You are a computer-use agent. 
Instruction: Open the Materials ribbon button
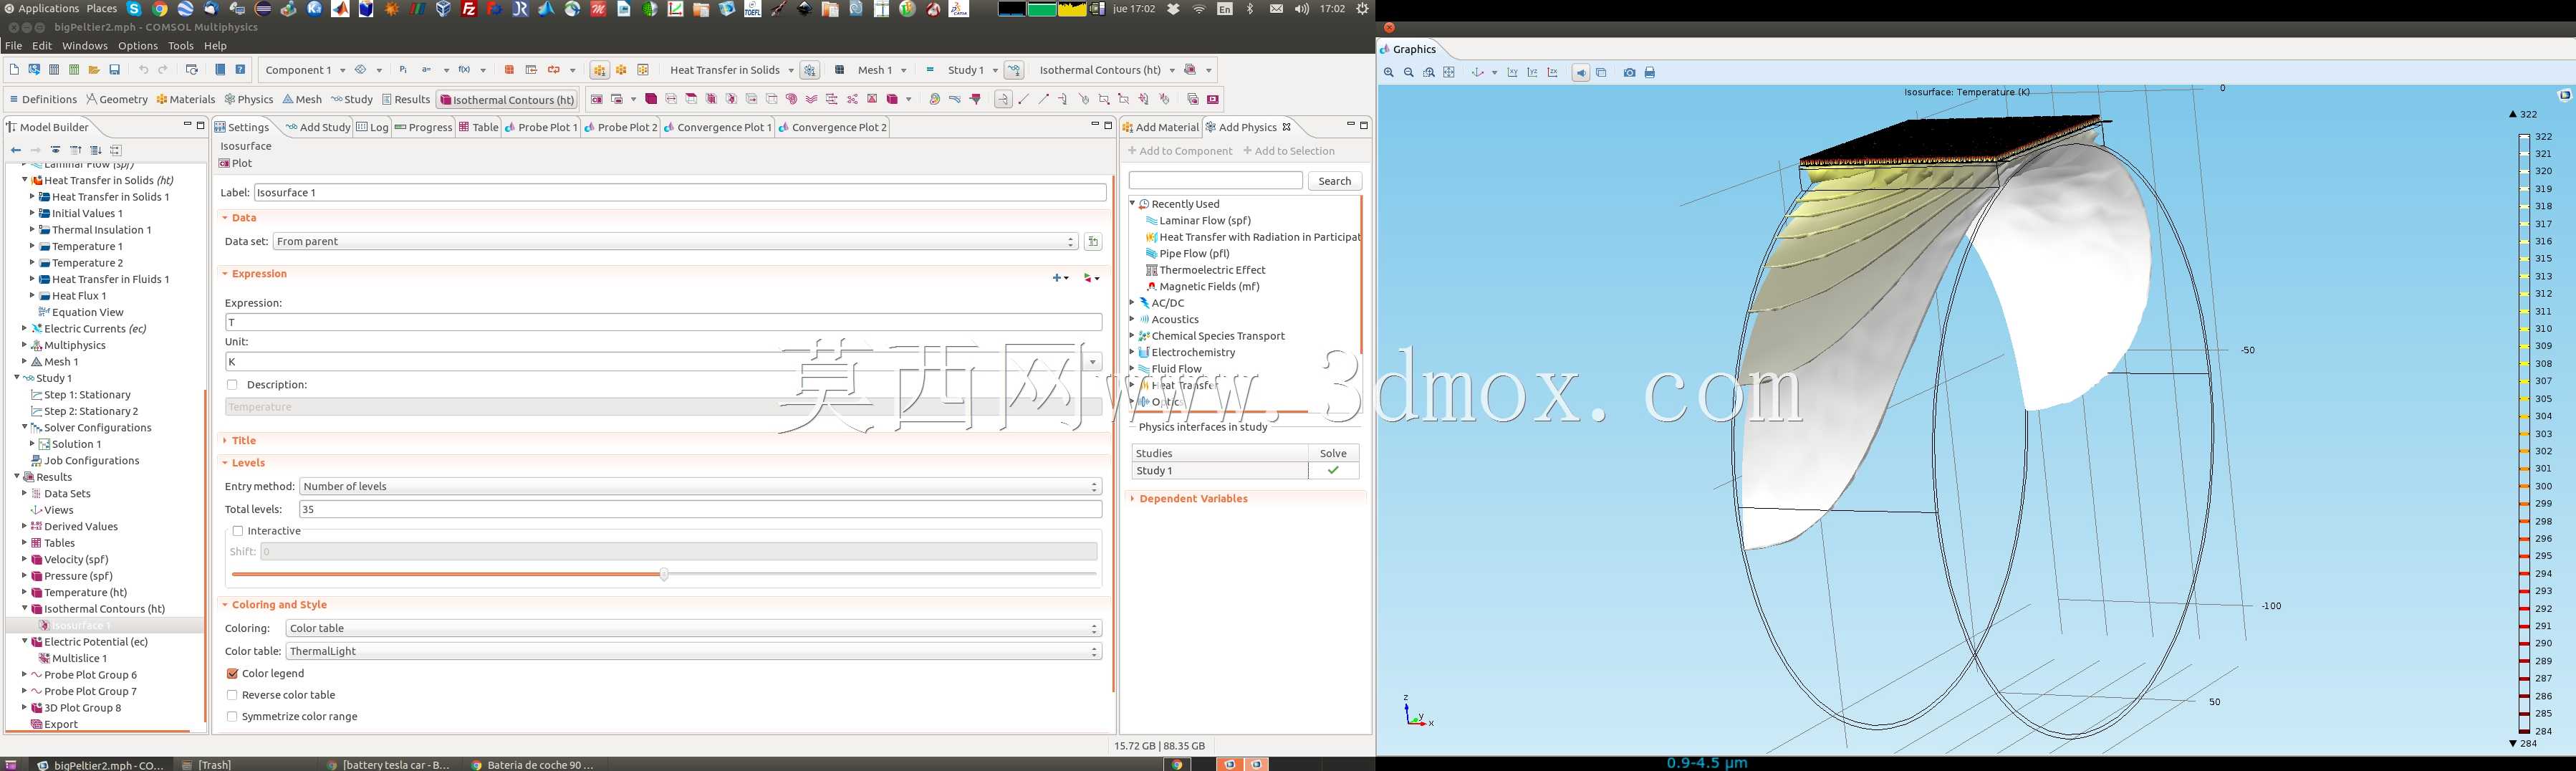(186, 100)
